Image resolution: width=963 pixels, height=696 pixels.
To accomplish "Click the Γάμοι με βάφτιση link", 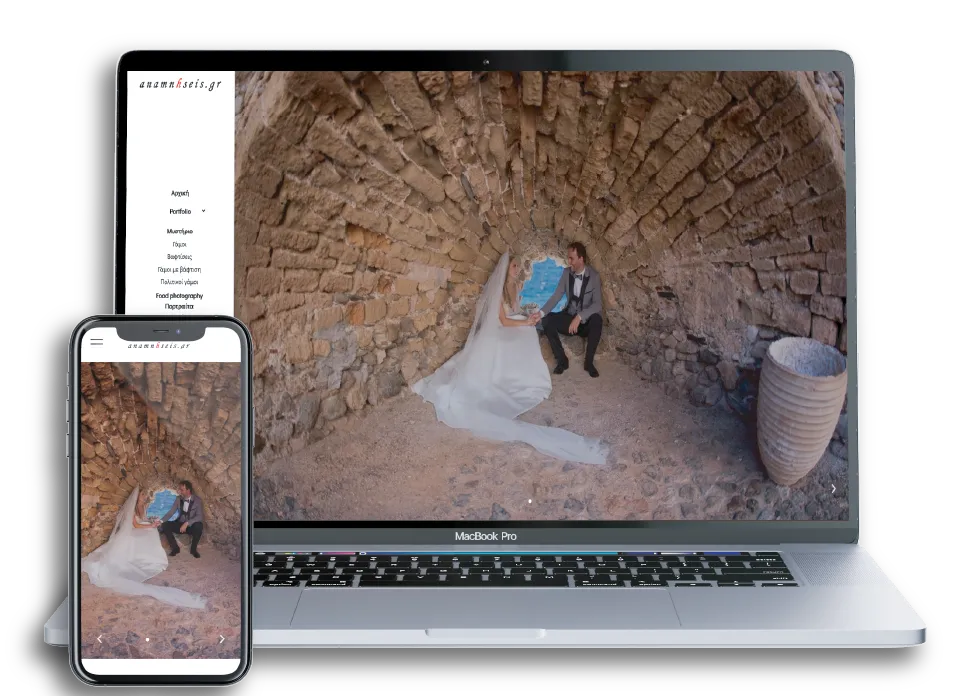I will [180, 270].
